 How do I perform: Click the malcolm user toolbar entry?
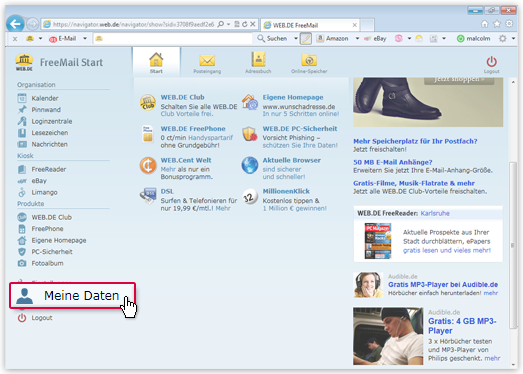pos(473,39)
